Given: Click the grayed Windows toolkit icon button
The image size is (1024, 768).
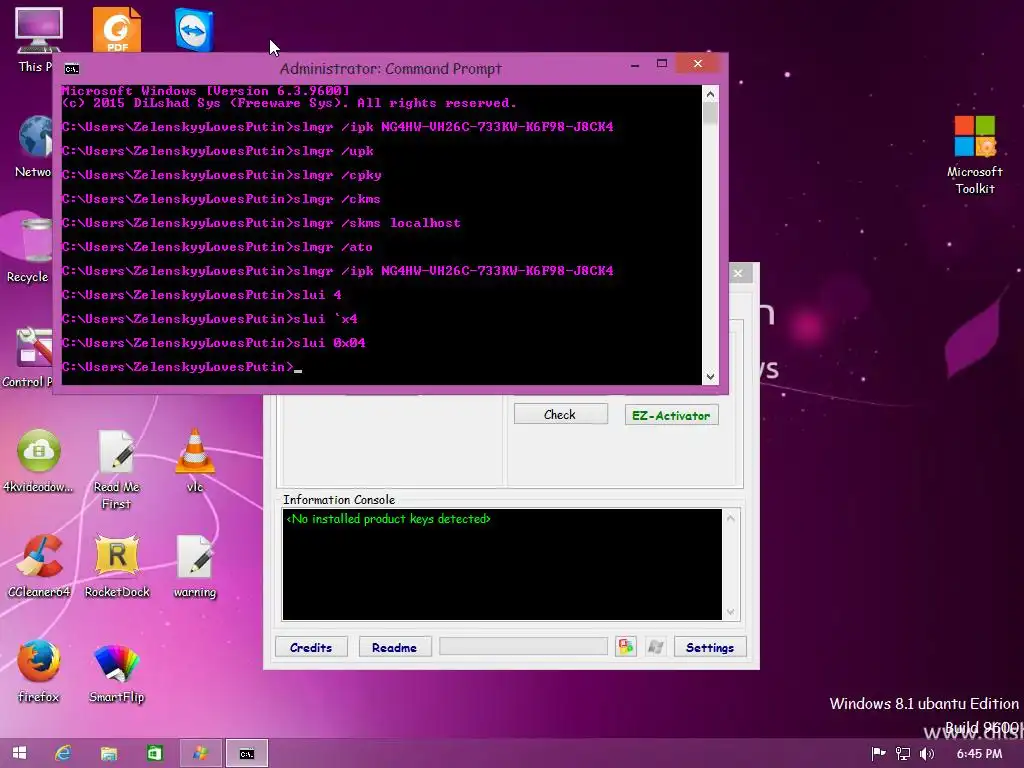Looking at the screenshot, I should tap(656, 647).
